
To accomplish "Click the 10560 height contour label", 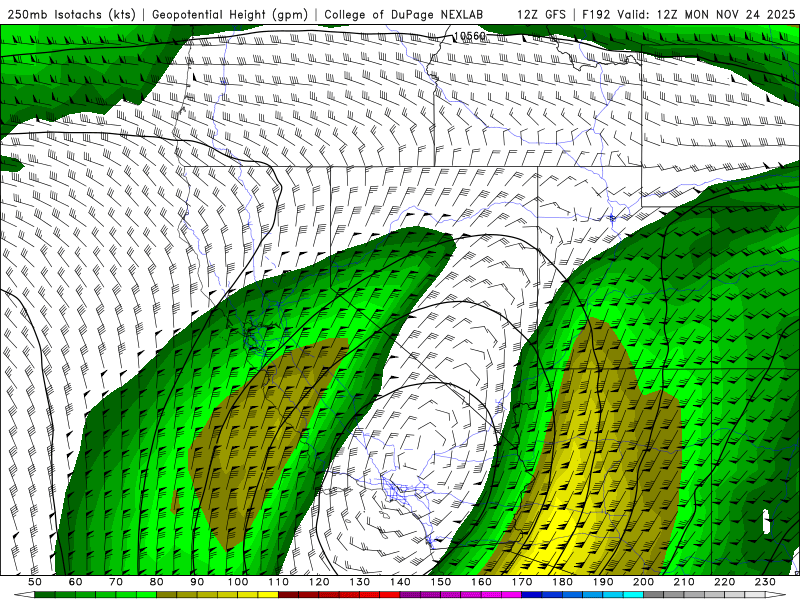I will point(469,36).
